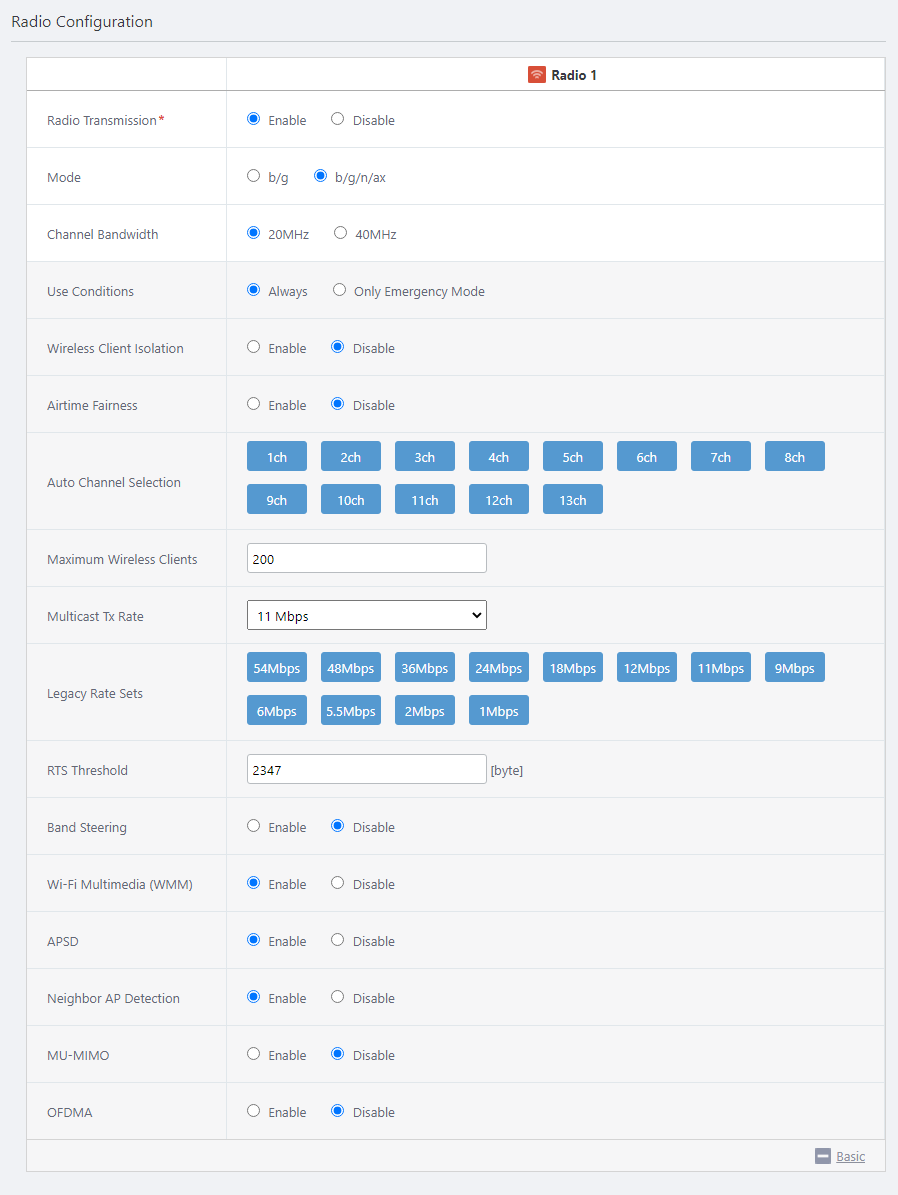Select Only Emergency Mode use condition
This screenshot has height=1195, width=898.
[340, 290]
